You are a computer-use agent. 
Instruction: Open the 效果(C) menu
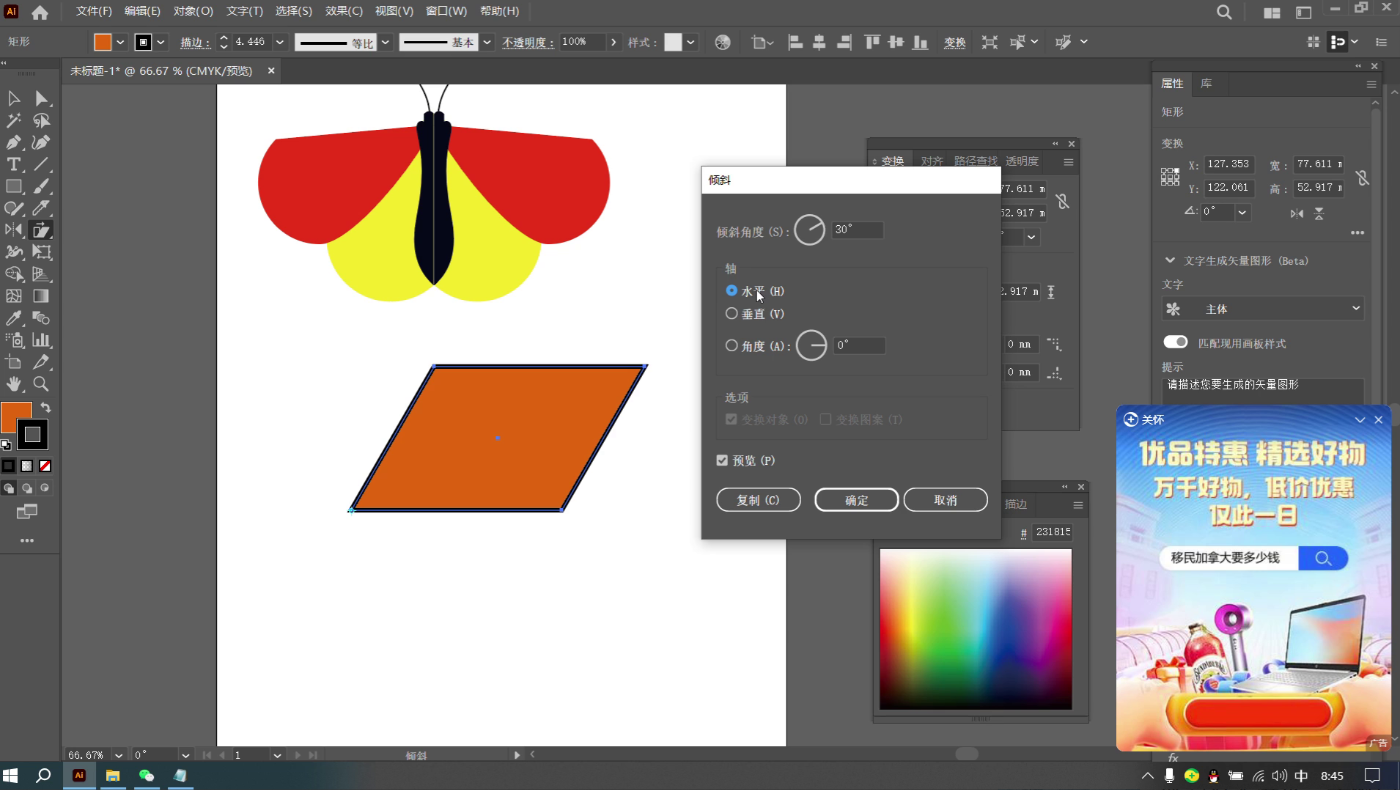click(344, 11)
